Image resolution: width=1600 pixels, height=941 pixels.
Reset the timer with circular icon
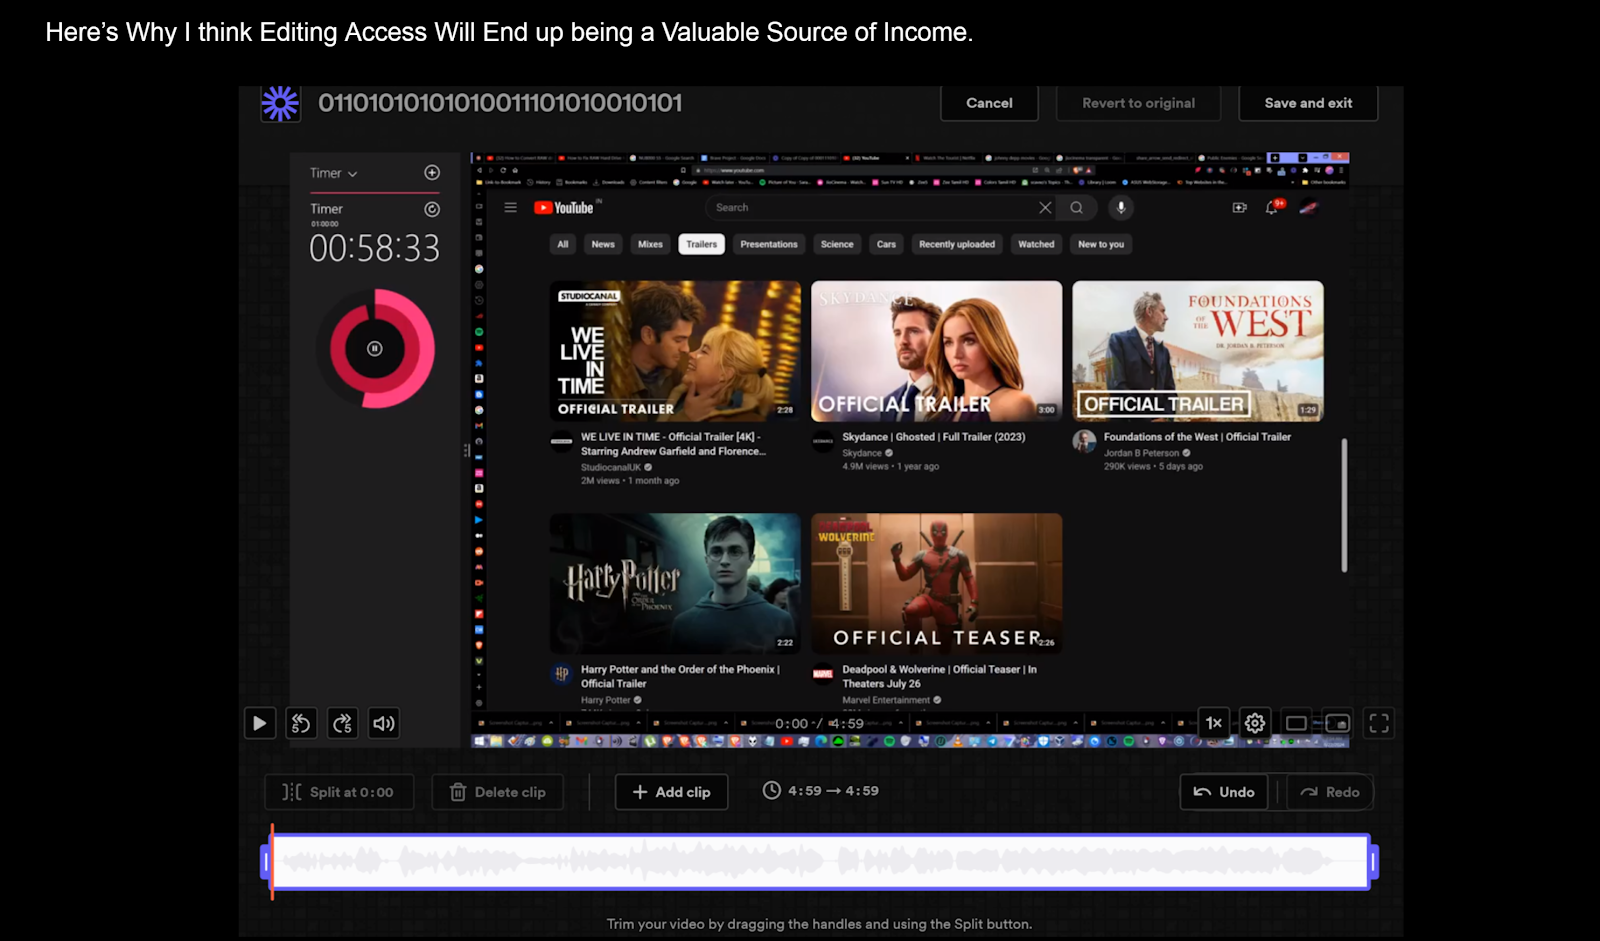pos(432,209)
